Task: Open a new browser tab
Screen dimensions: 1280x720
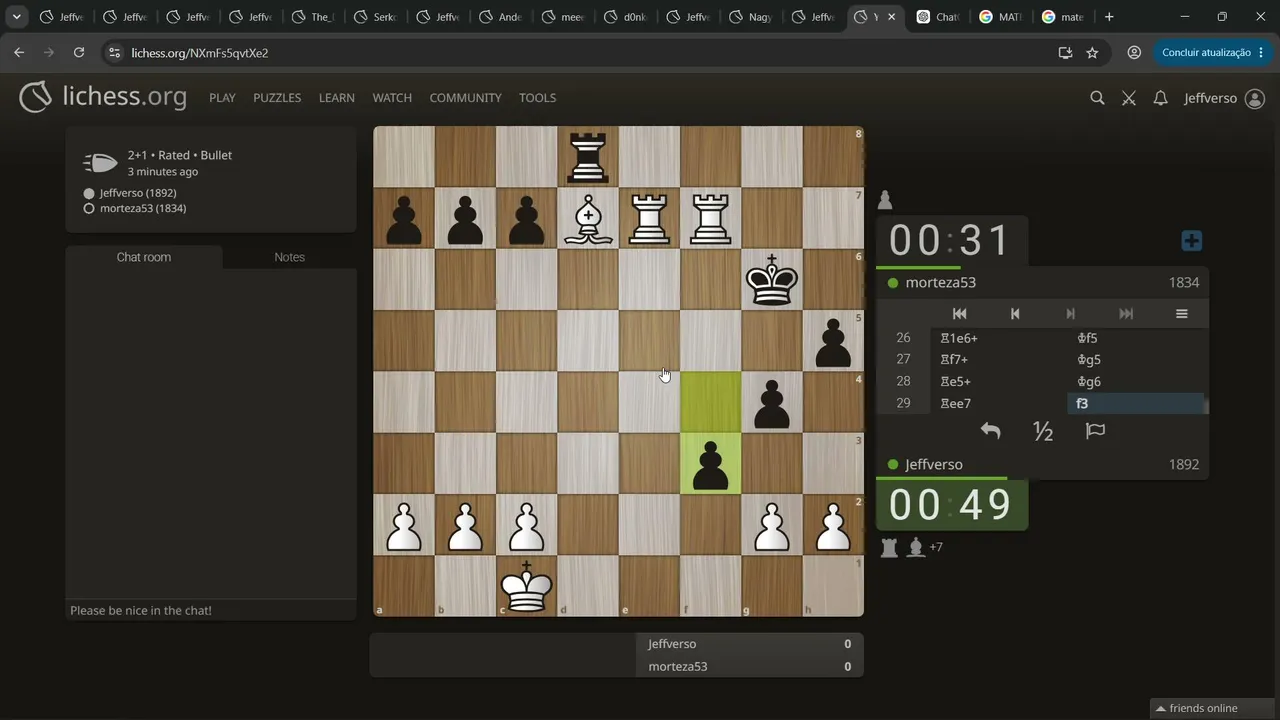Action: [1109, 17]
